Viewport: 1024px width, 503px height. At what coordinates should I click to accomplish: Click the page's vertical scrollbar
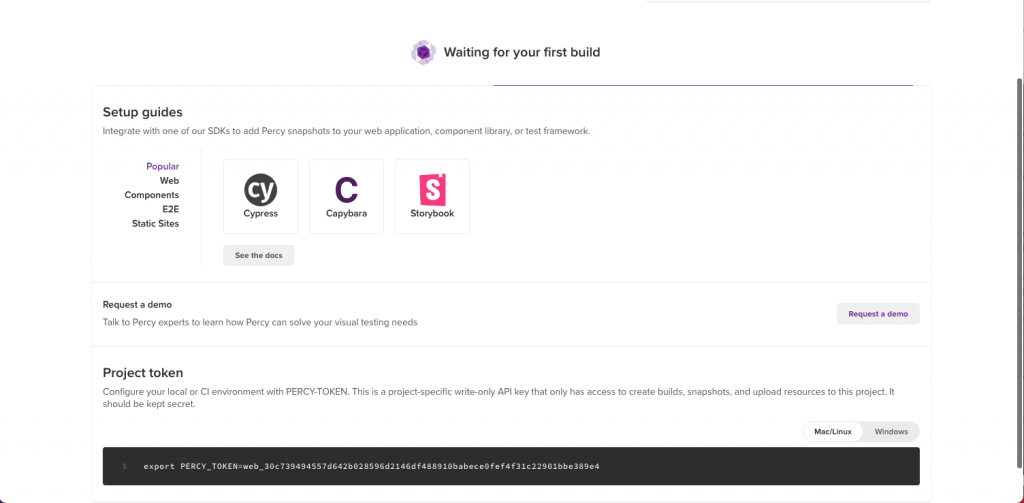(x=1019, y=273)
